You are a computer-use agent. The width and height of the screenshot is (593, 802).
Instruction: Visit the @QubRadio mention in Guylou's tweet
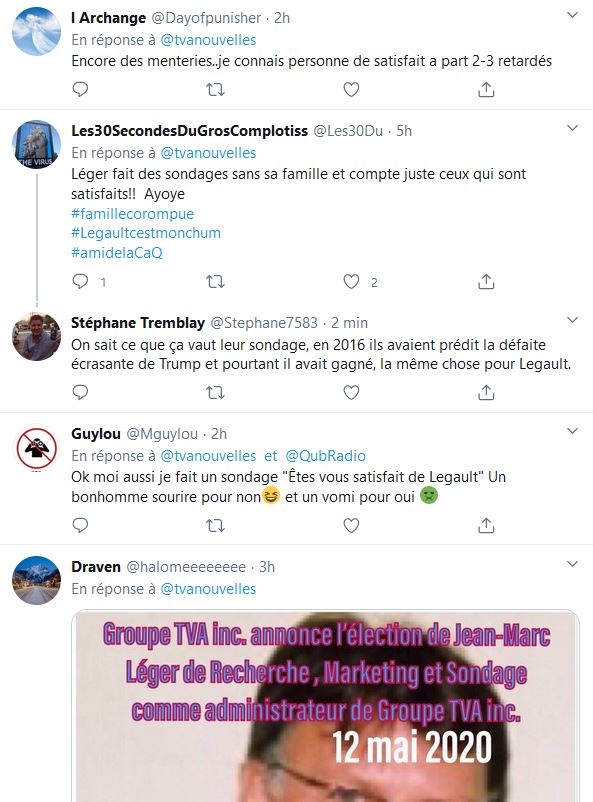[325, 456]
